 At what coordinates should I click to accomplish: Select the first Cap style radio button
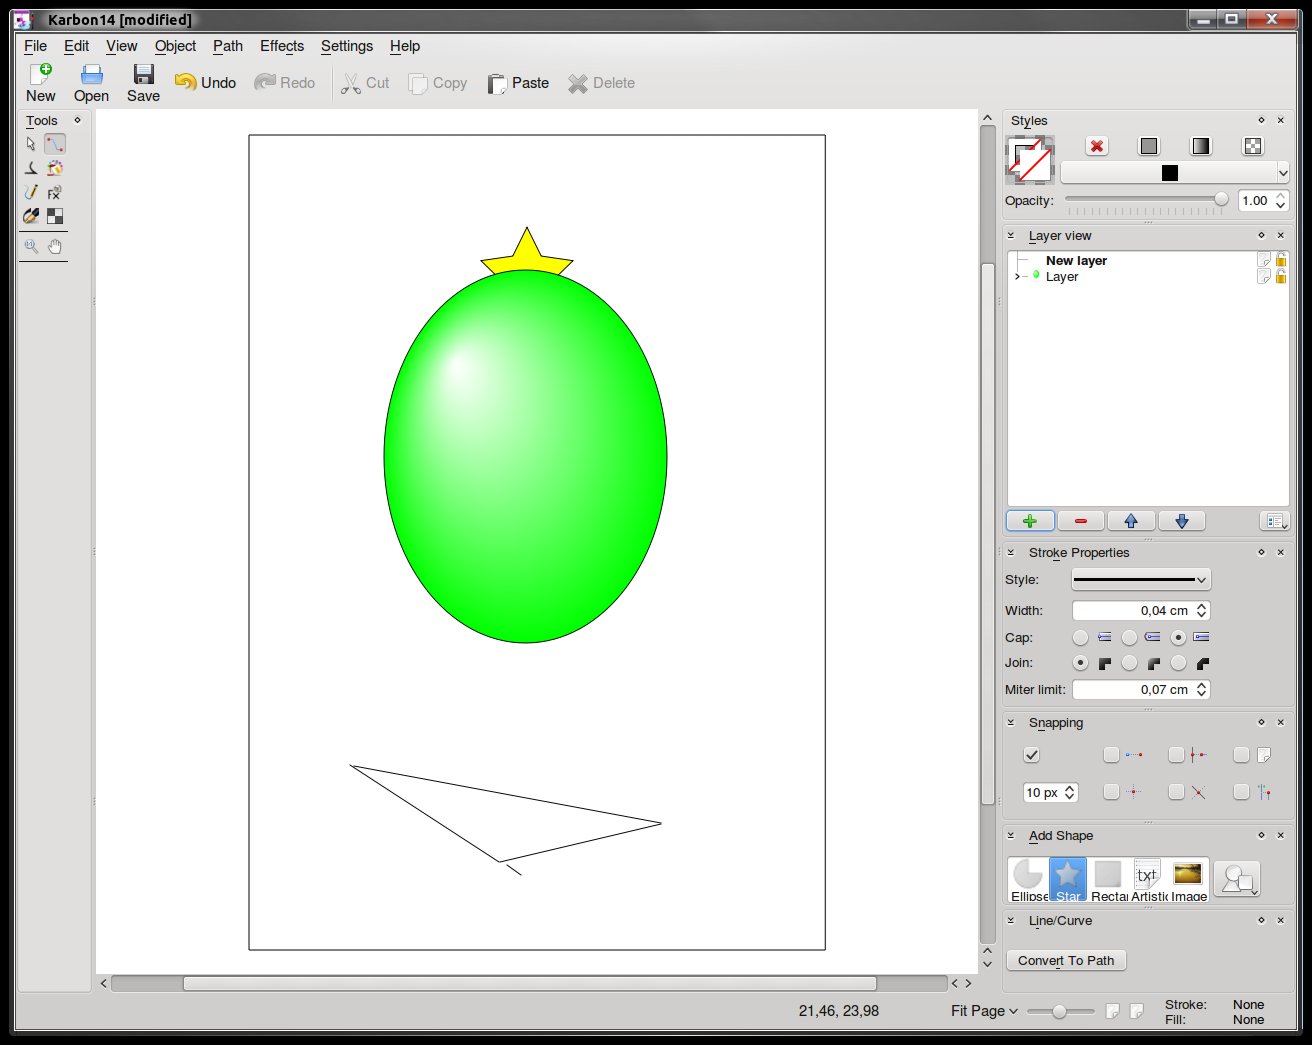click(x=1080, y=637)
